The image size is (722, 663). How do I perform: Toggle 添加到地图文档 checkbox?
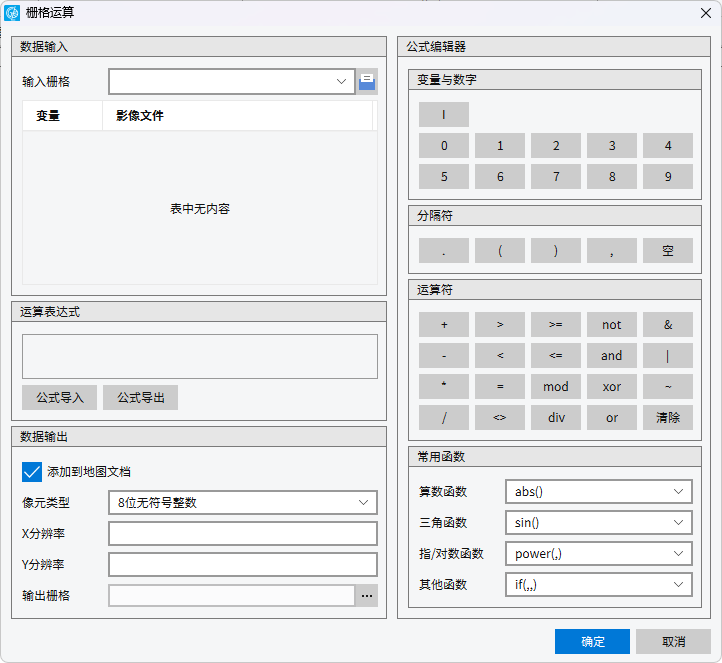point(32,472)
